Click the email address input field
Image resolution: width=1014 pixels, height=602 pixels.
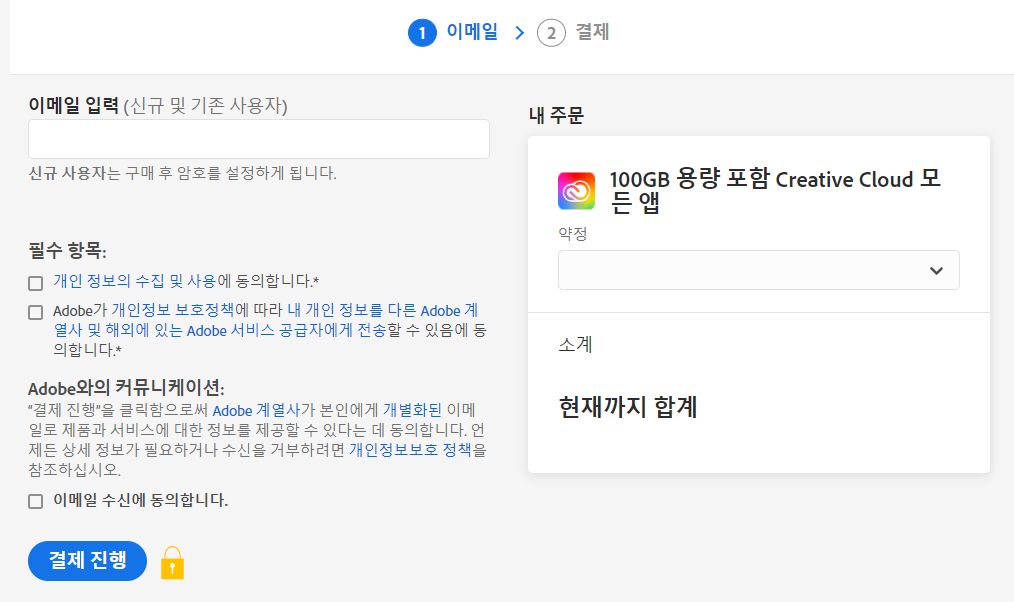pos(259,139)
